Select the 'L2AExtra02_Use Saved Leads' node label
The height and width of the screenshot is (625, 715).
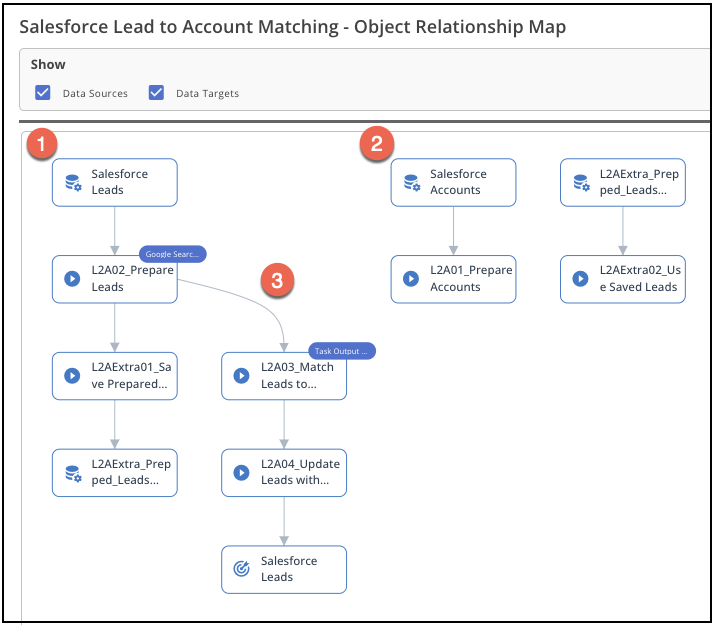(640, 279)
